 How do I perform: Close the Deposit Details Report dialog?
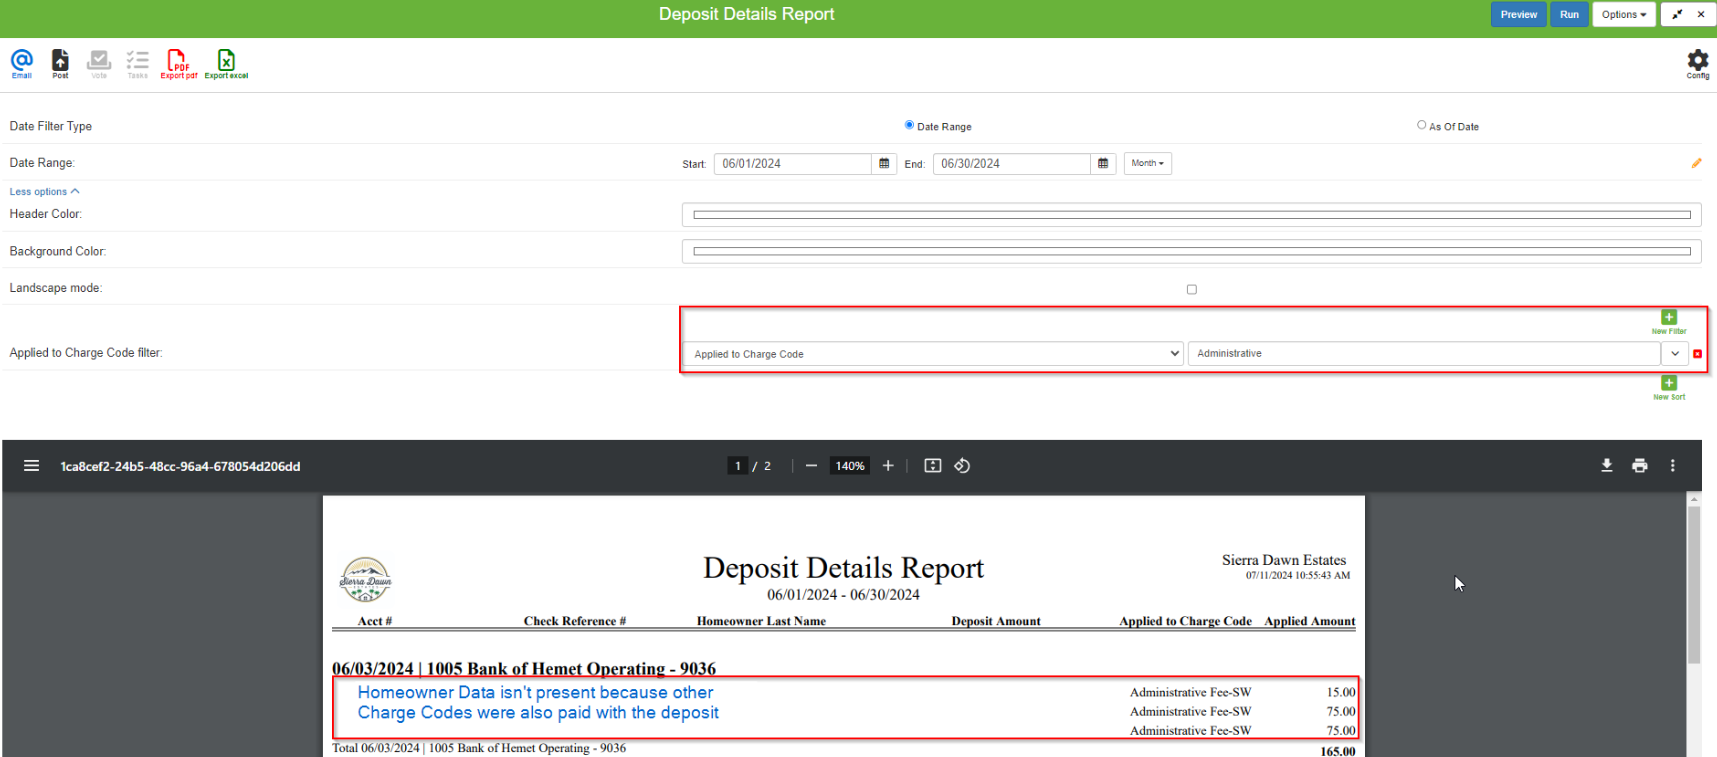coord(1701,14)
